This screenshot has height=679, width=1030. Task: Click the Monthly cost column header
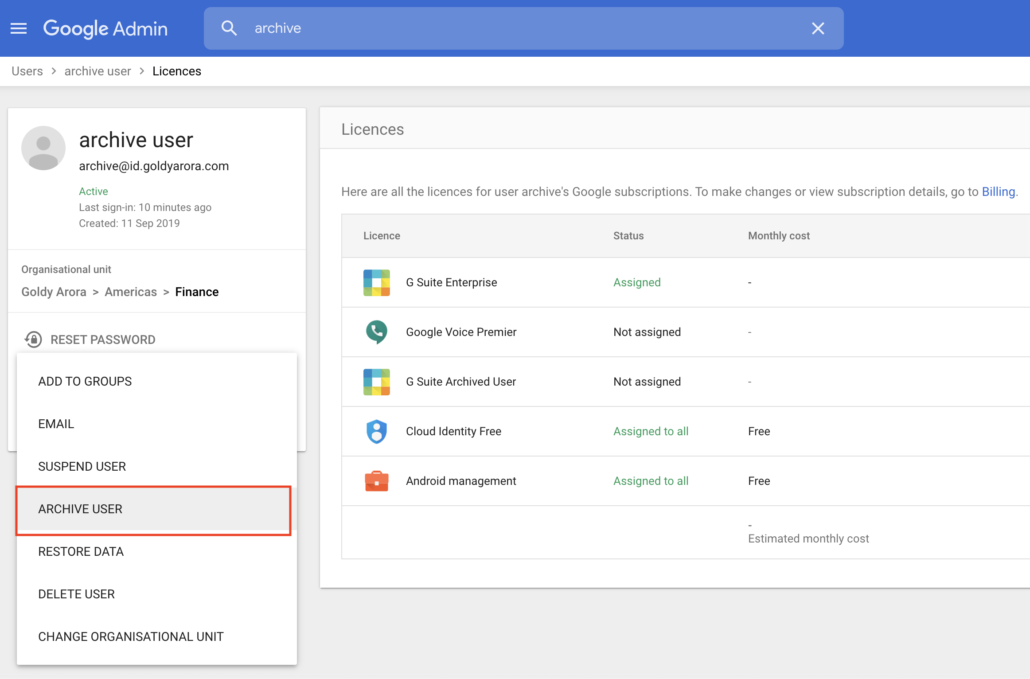(x=778, y=236)
